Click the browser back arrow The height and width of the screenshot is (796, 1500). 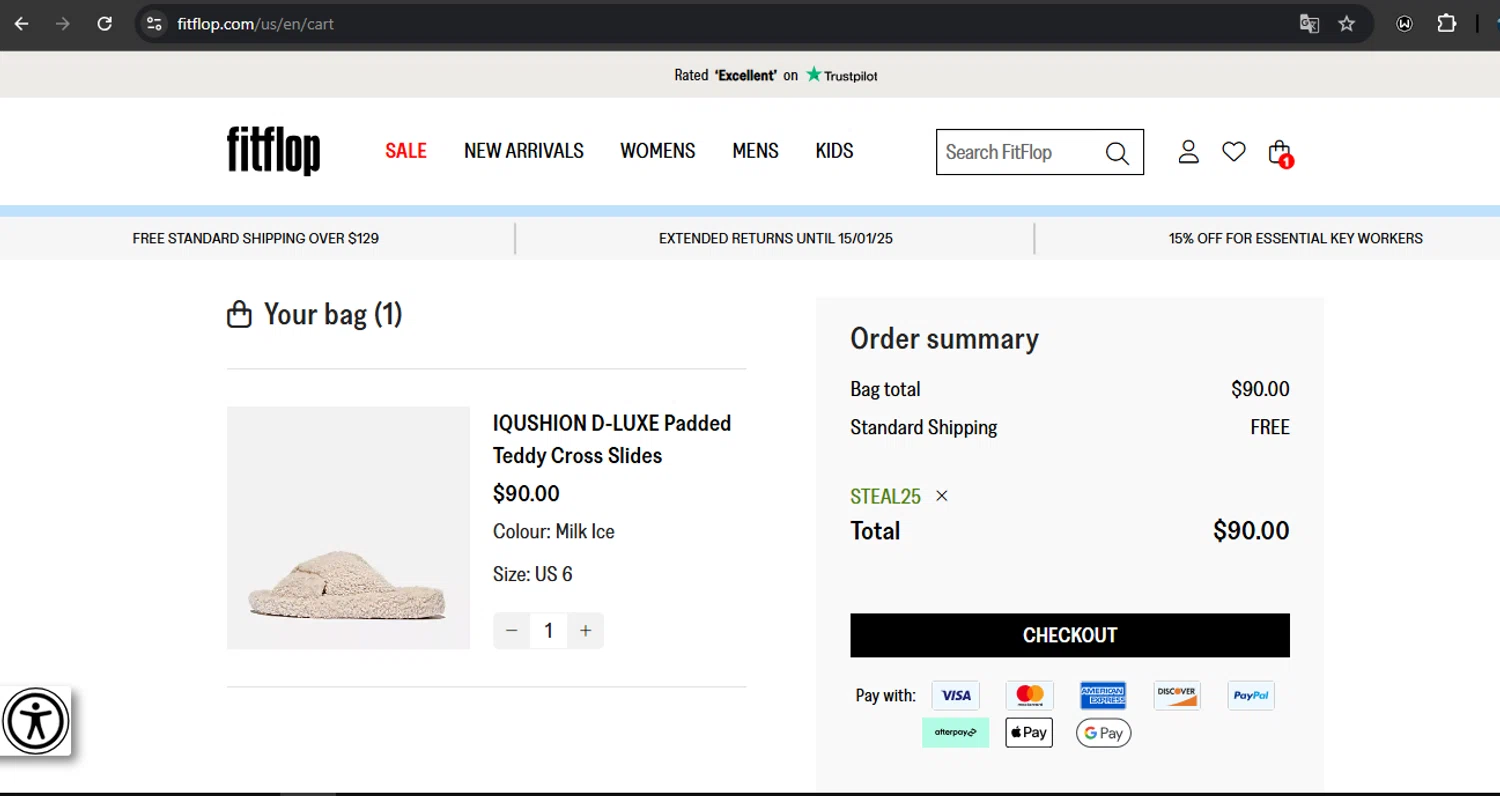tap(21, 23)
